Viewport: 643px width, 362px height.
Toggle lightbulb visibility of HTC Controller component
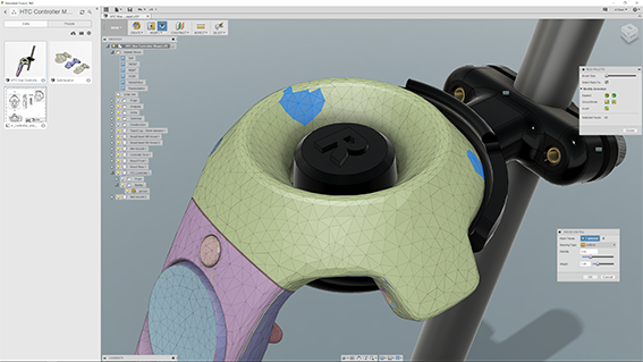pyautogui.click(x=119, y=173)
